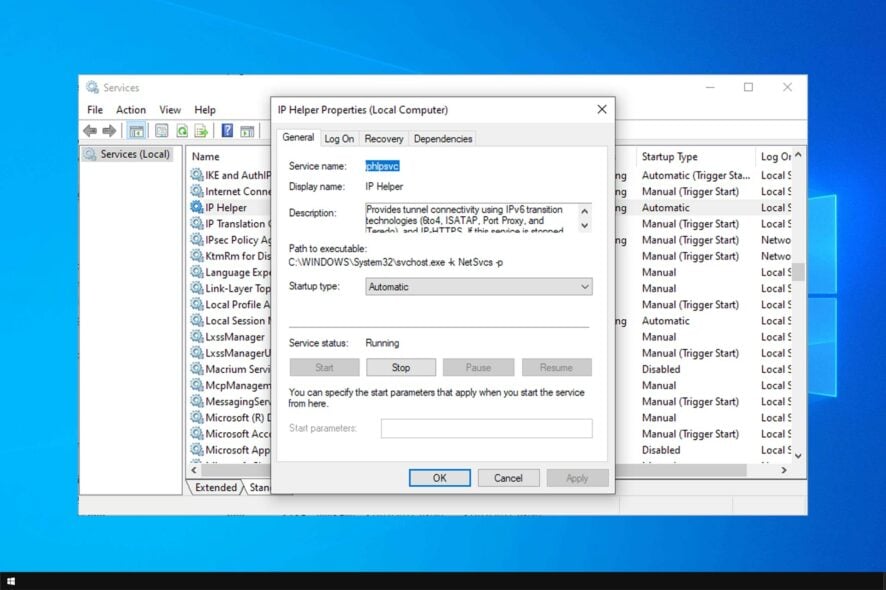Open the Help menu in Services

[x=205, y=110]
